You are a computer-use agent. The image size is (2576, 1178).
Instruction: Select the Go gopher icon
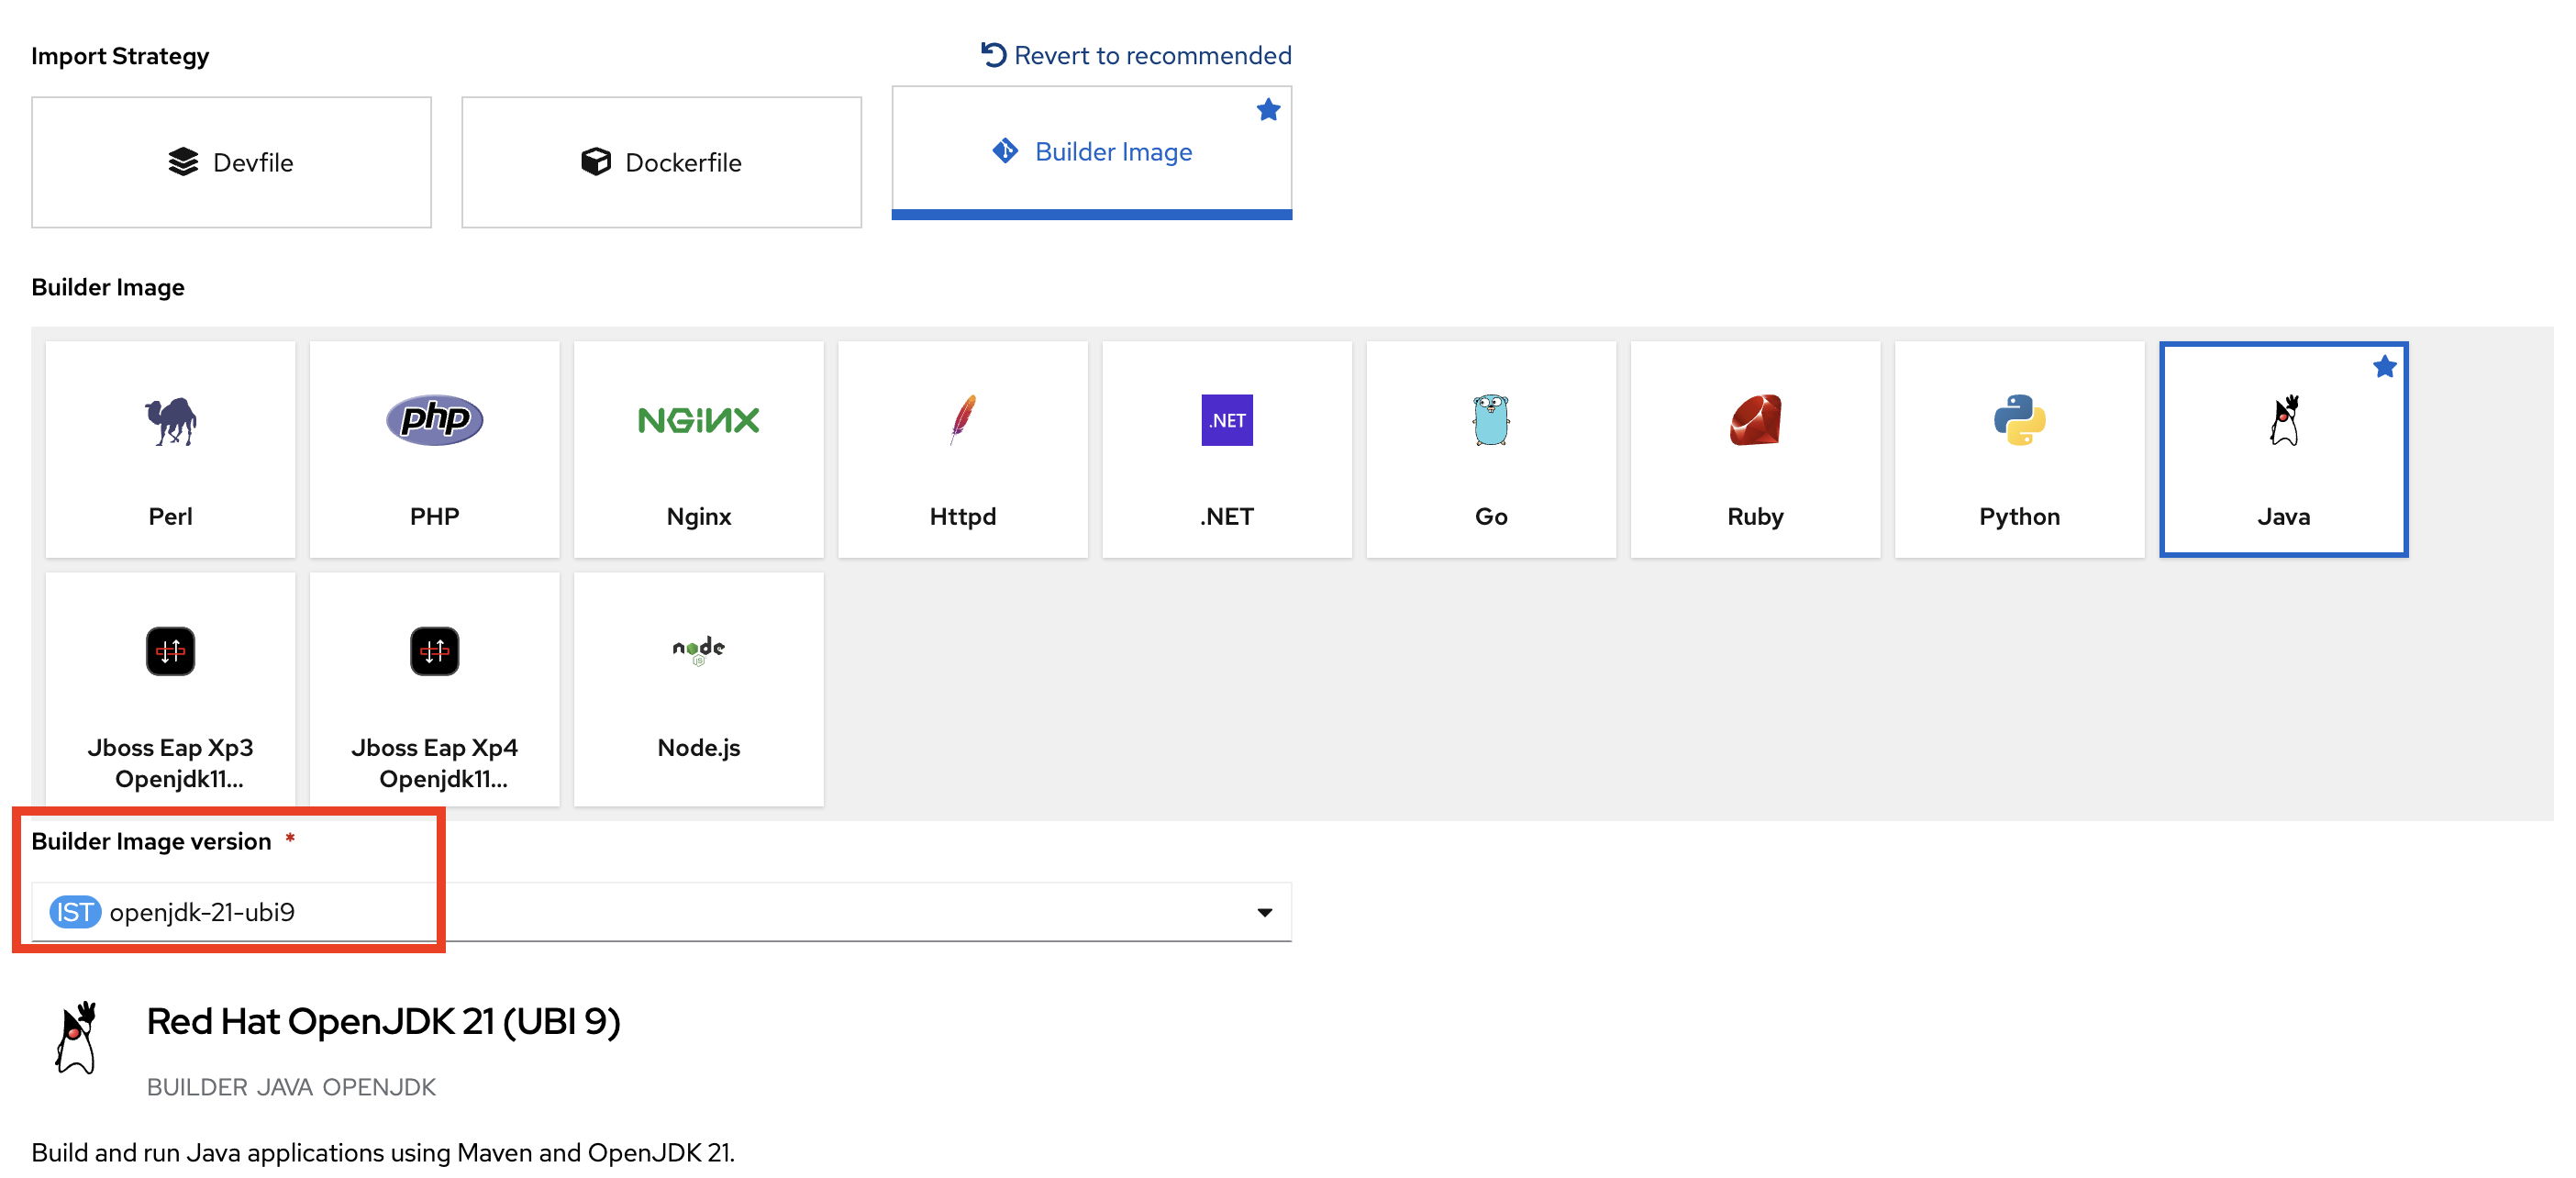coord(1490,420)
